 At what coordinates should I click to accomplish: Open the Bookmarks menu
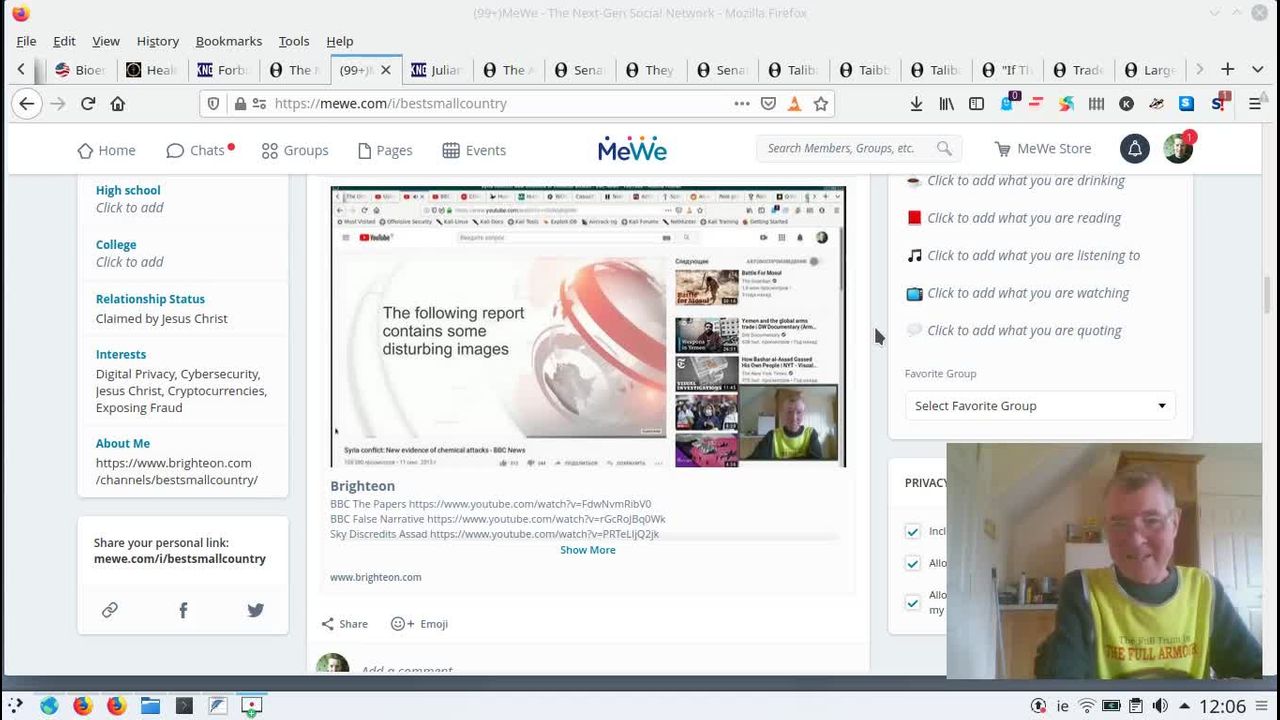[x=228, y=41]
